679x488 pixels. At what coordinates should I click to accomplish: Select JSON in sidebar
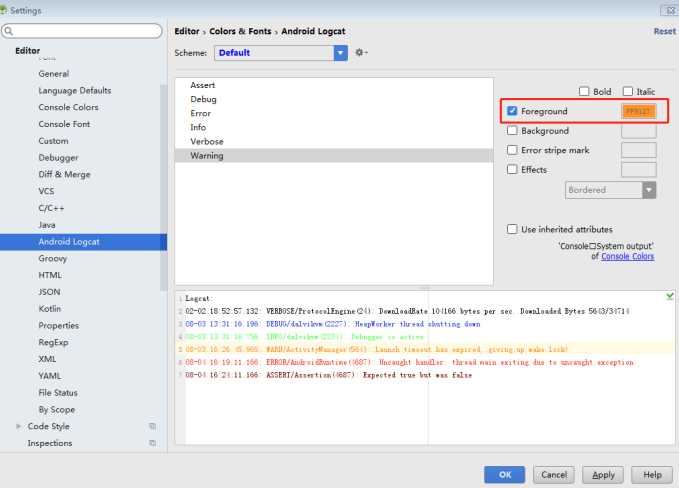coord(49,292)
